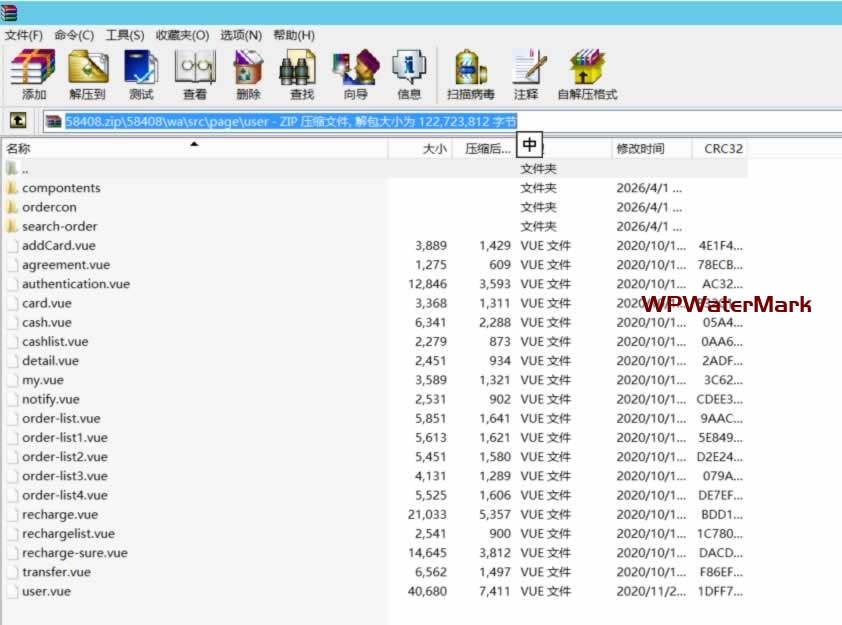Select the recharge-sure.vue file
Screen dimensions: 842x625
[74, 553]
